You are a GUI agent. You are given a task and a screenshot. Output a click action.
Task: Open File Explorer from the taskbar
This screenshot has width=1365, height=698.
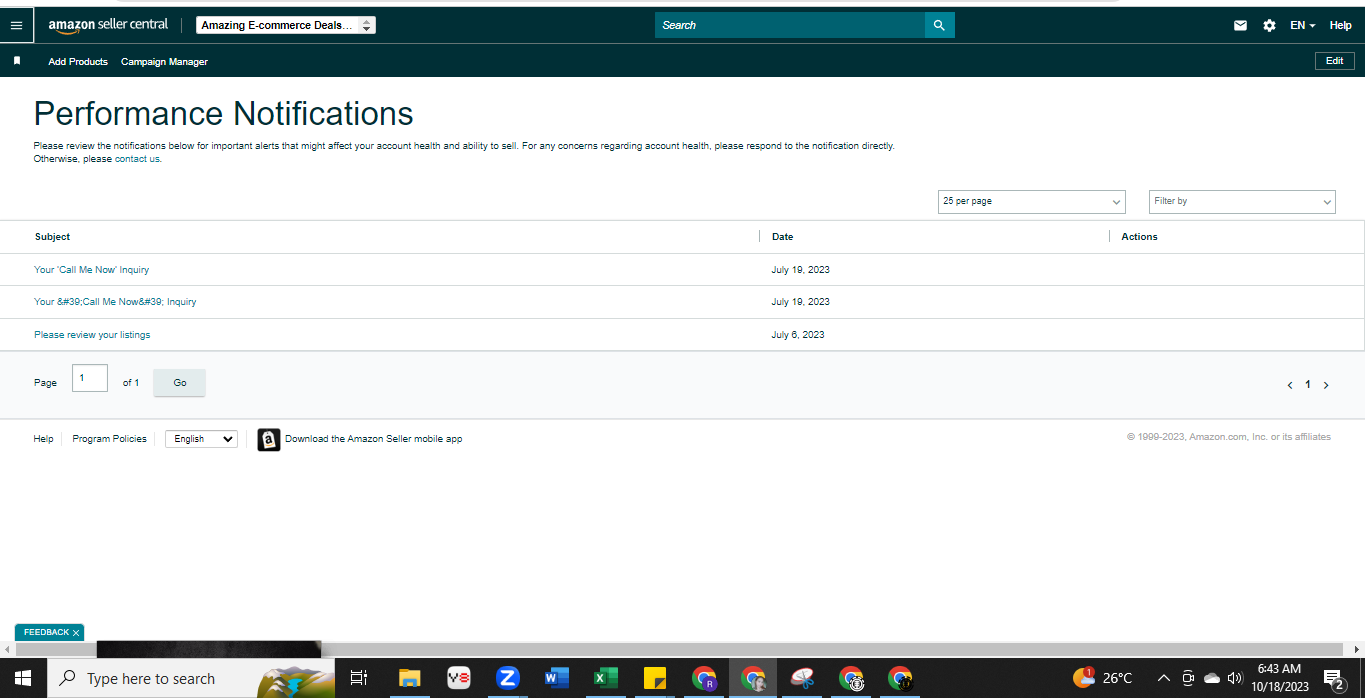(x=410, y=678)
